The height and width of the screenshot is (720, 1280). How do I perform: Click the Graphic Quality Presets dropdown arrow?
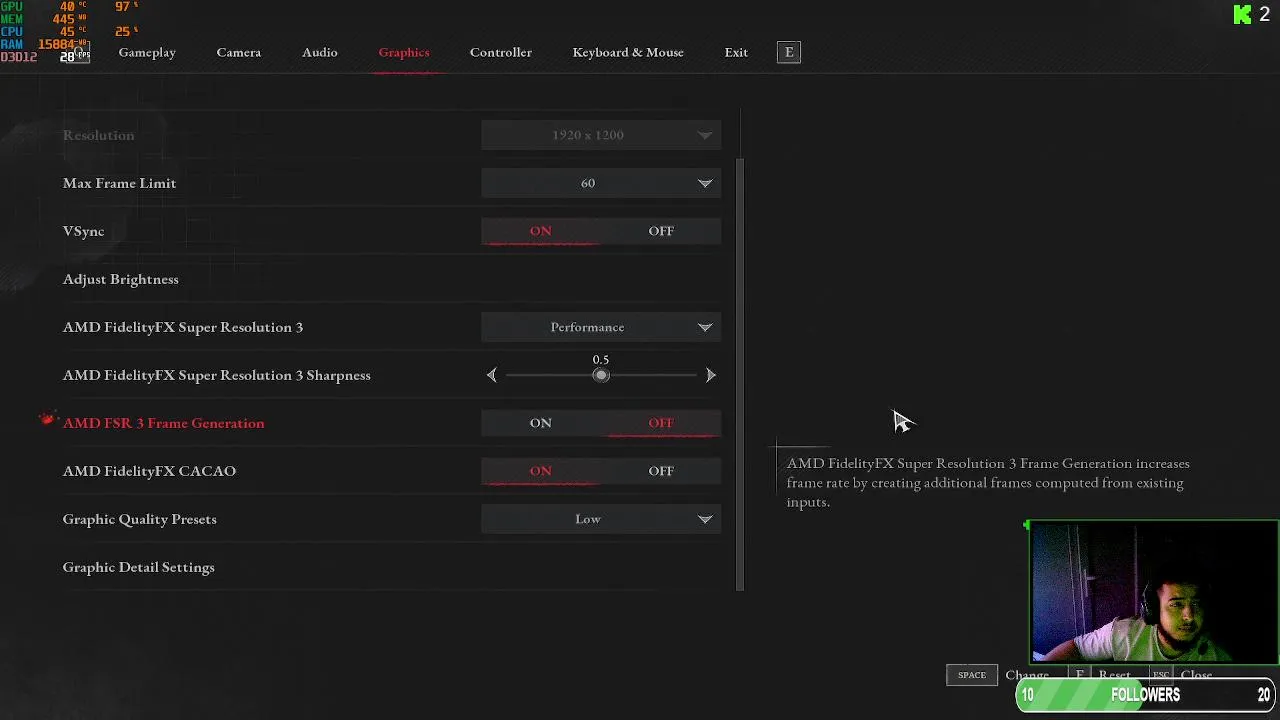tap(705, 519)
